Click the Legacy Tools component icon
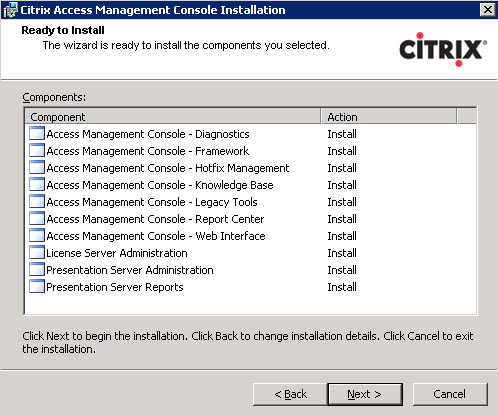The image size is (498, 416). tap(37, 202)
